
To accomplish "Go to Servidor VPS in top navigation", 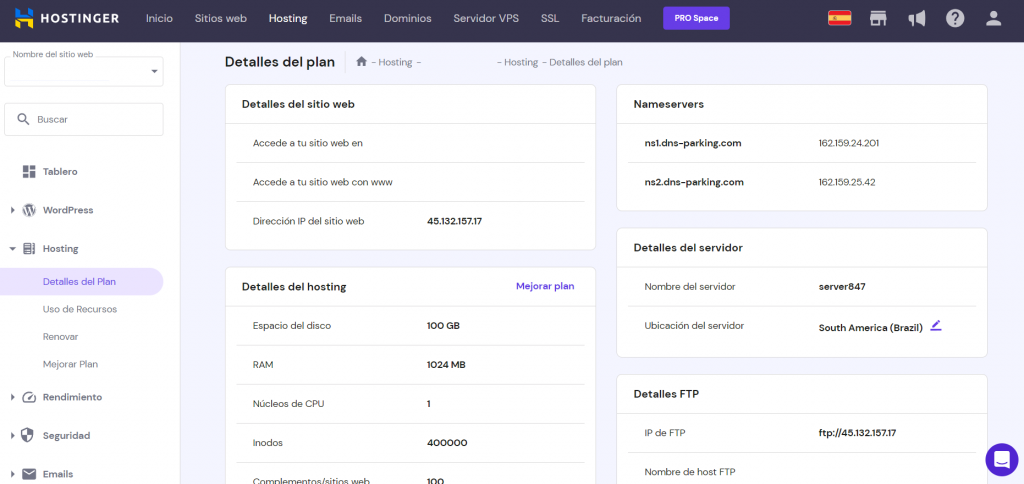I will click(x=486, y=18).
